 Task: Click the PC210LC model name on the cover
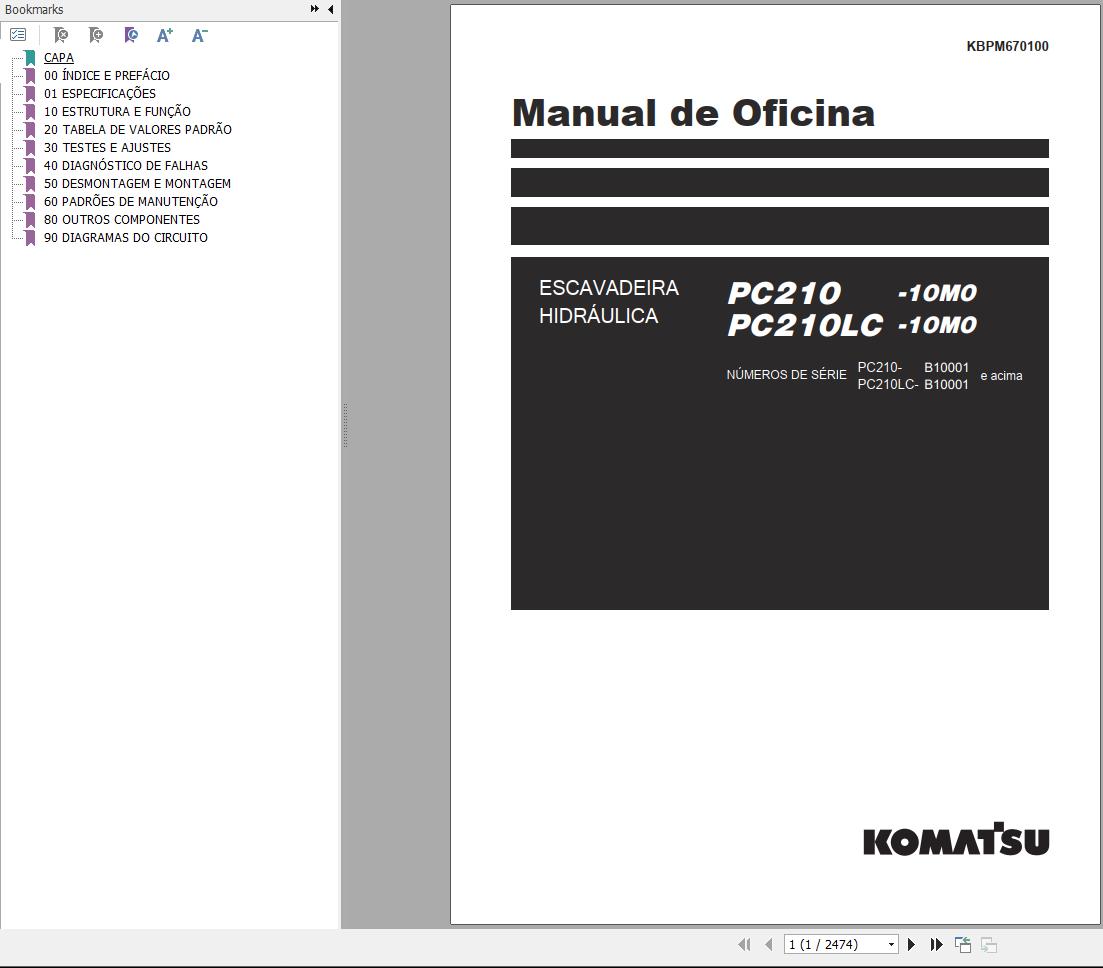point(805,325)
